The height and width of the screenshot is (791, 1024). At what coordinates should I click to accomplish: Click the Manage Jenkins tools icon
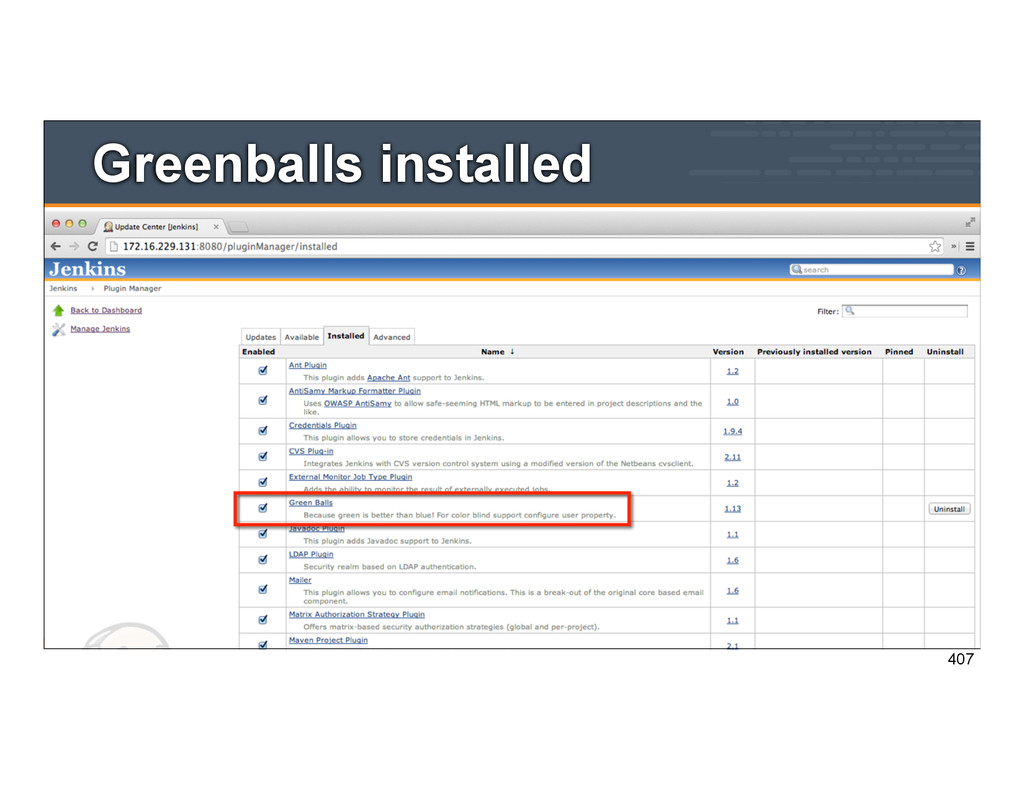click(58, 329)
